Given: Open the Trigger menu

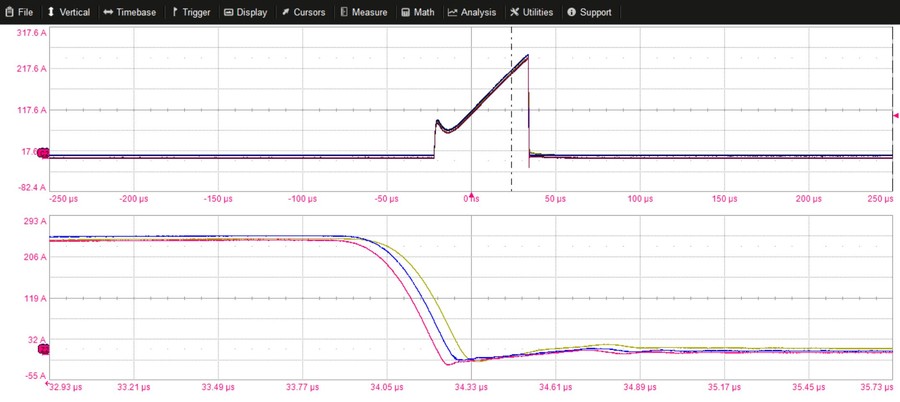Looking at the screenshot, I should coord(191,12).
